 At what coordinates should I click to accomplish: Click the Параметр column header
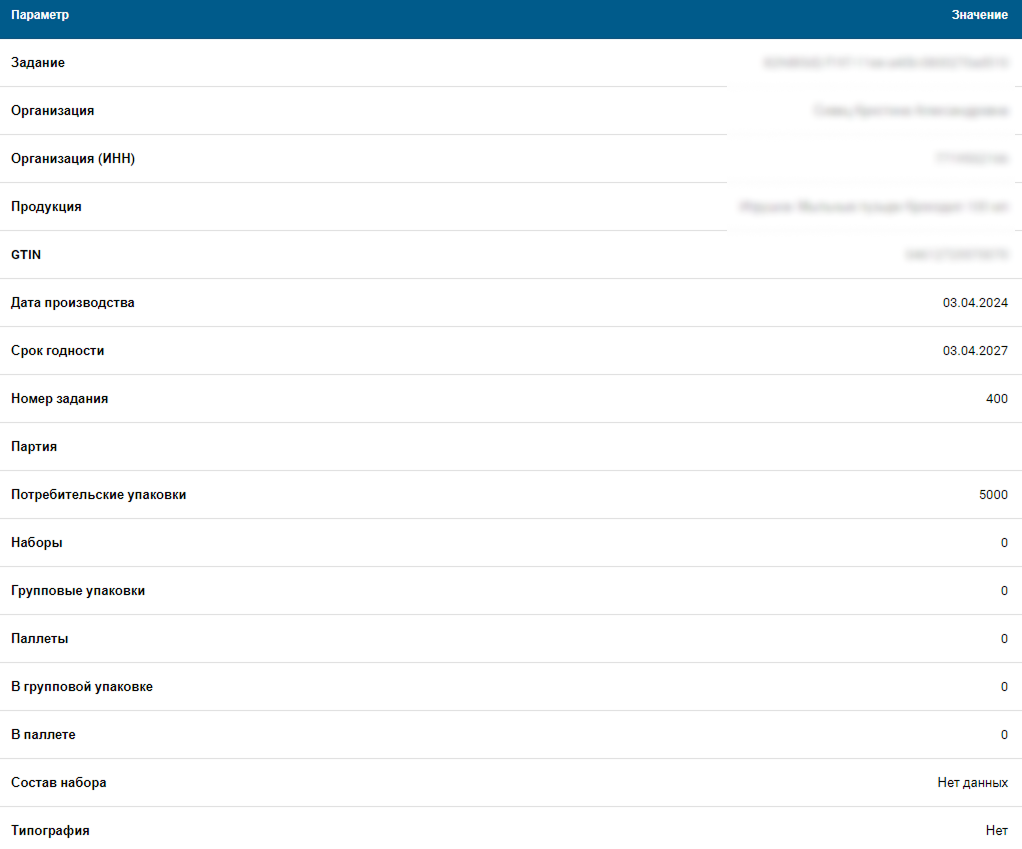41,15
